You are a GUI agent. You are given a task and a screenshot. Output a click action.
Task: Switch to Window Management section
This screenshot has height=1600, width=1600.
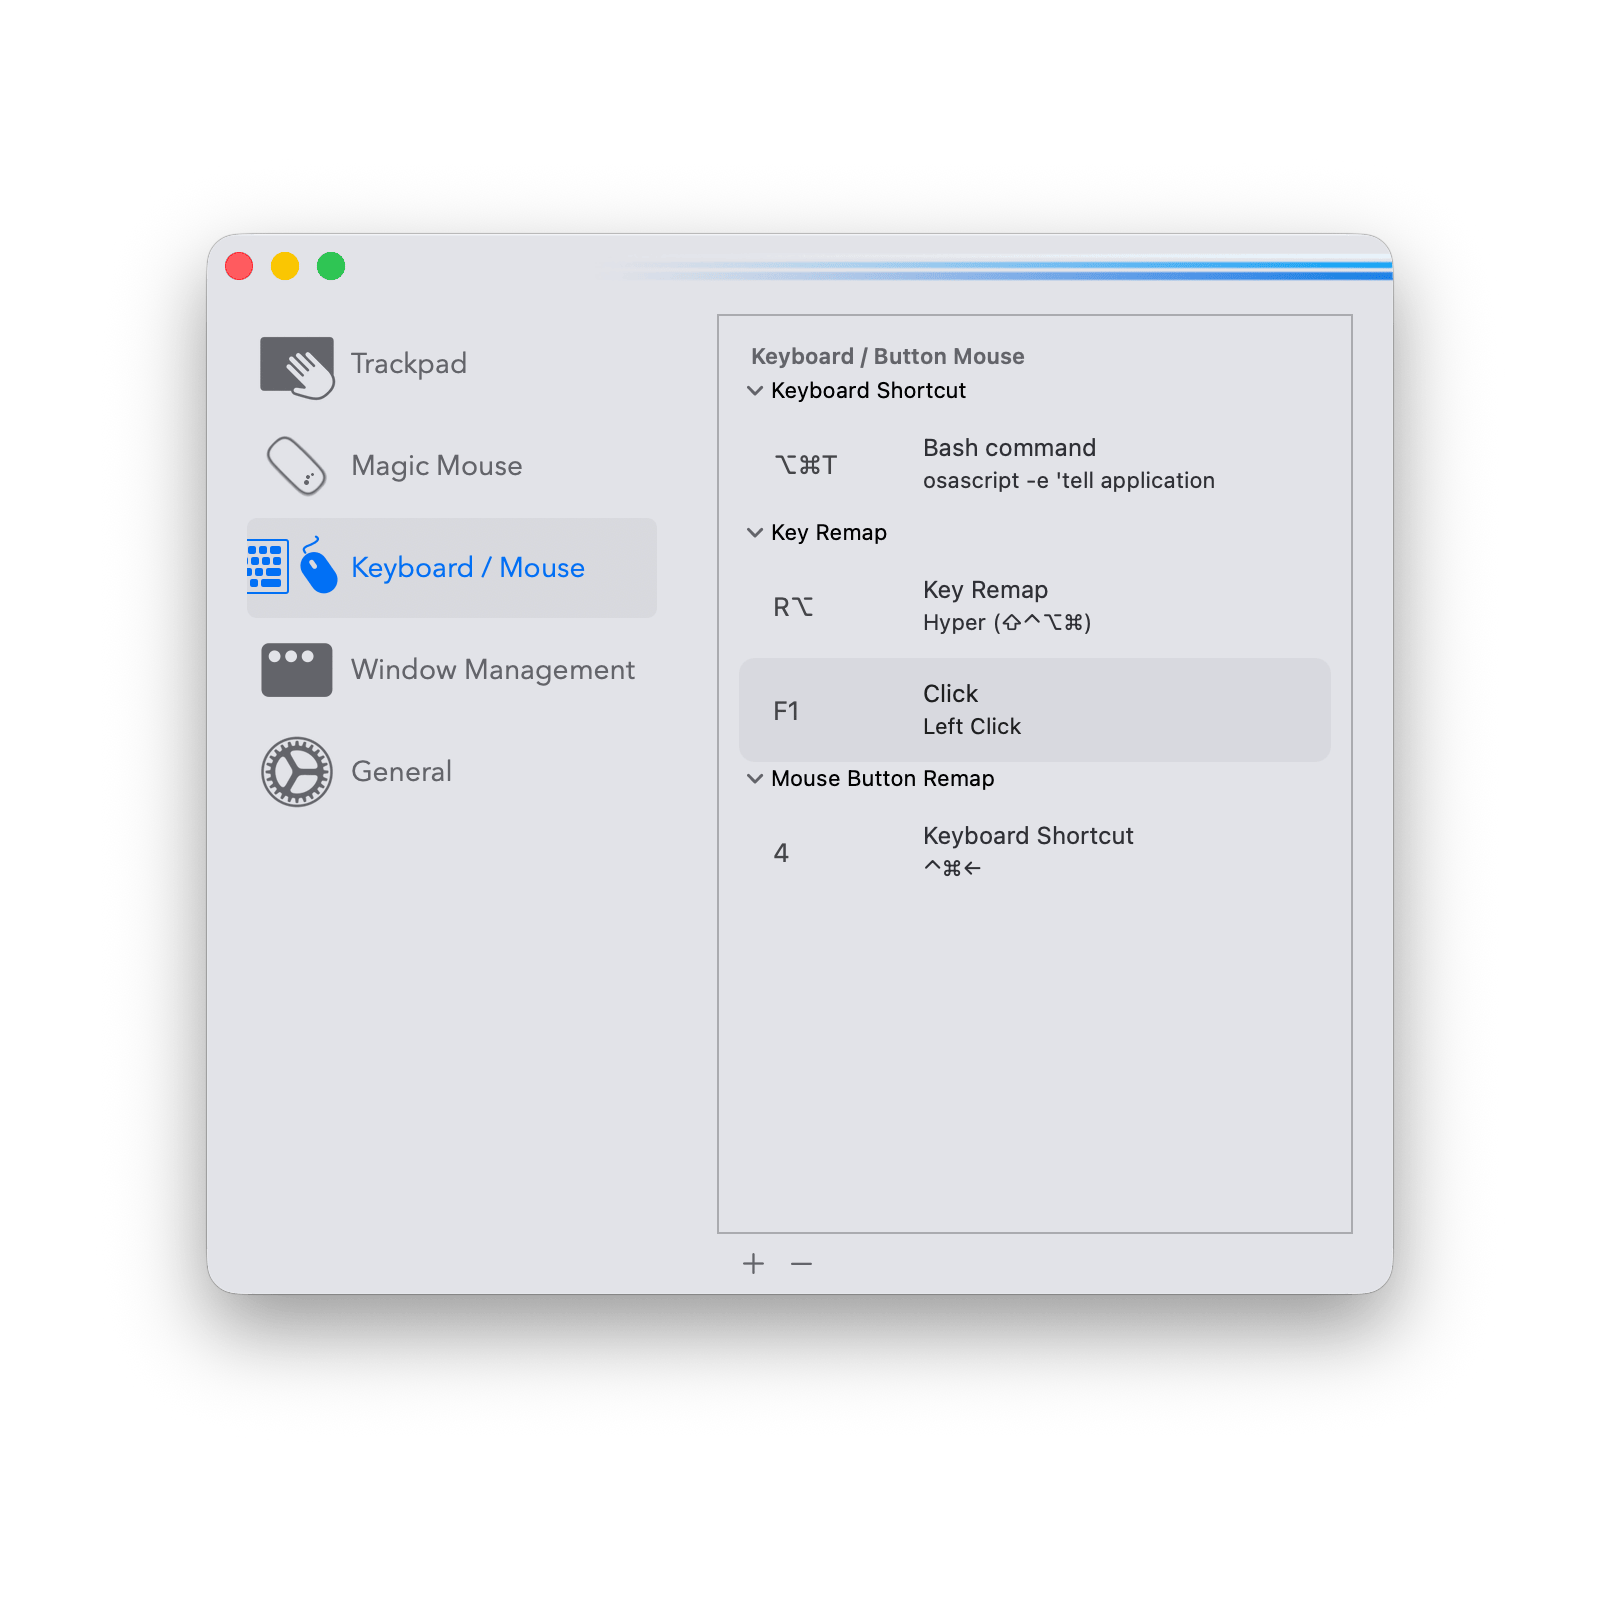coord(492,670)
